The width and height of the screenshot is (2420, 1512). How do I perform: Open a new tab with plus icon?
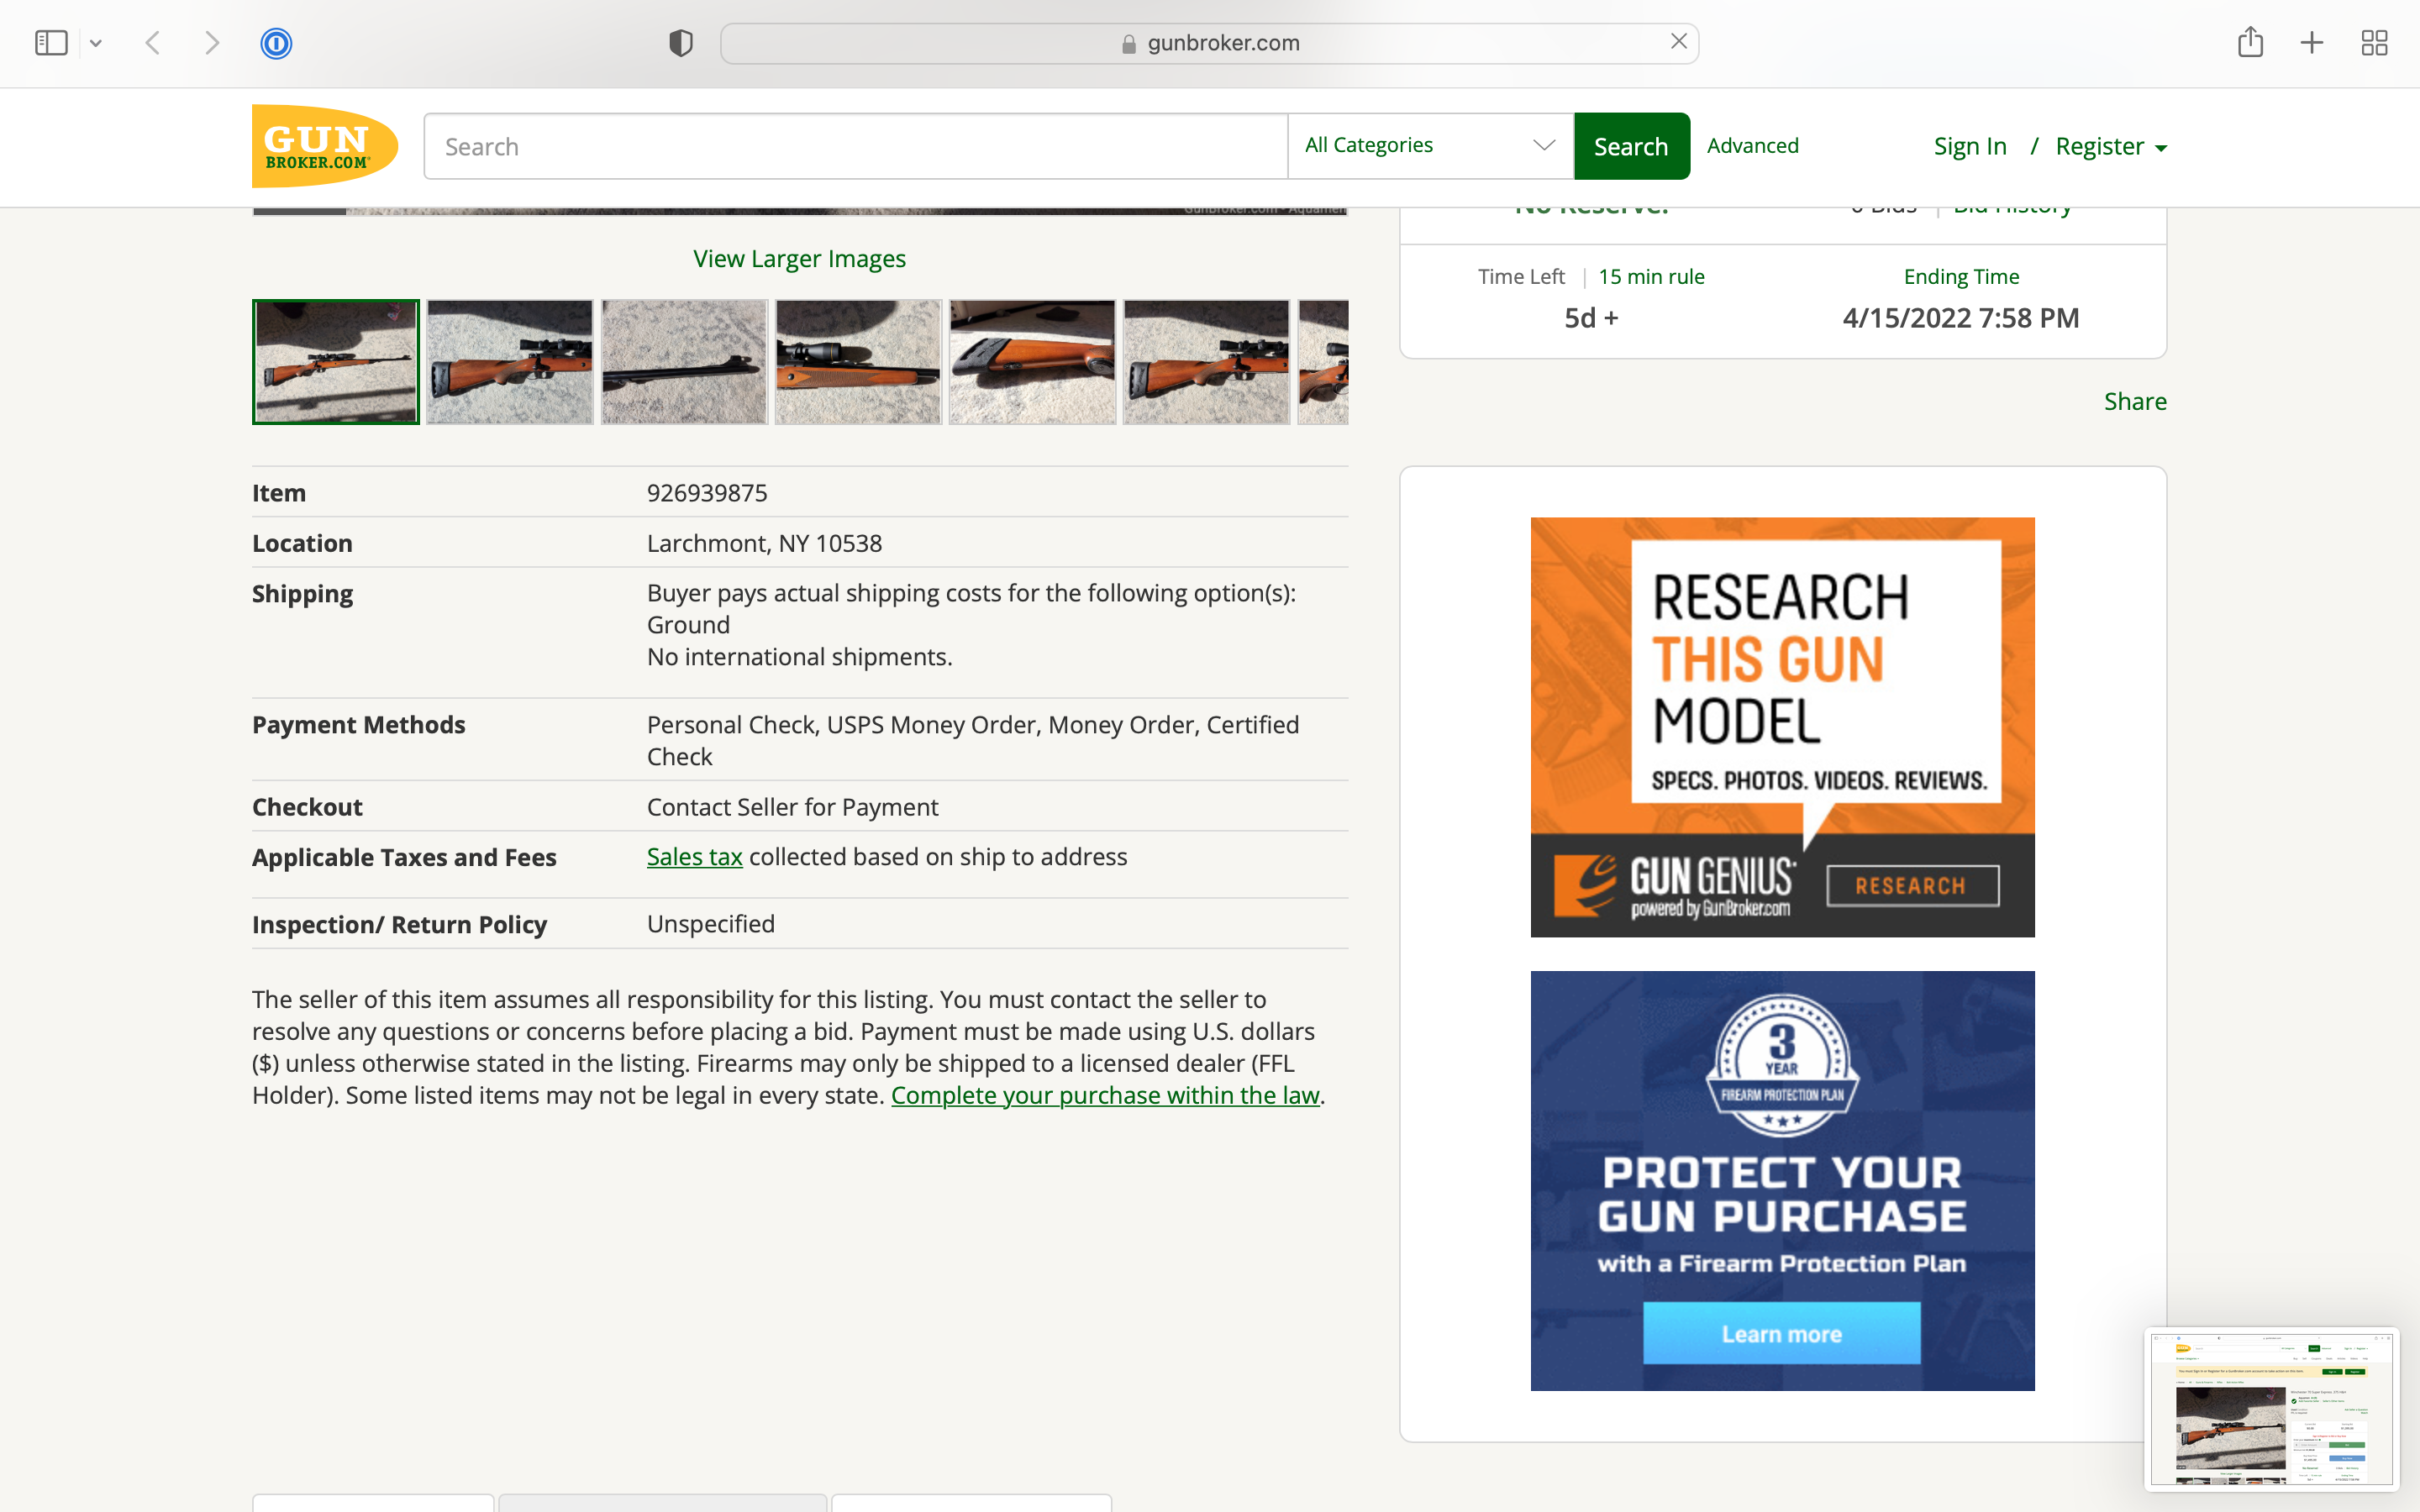tap(2312, 43)
